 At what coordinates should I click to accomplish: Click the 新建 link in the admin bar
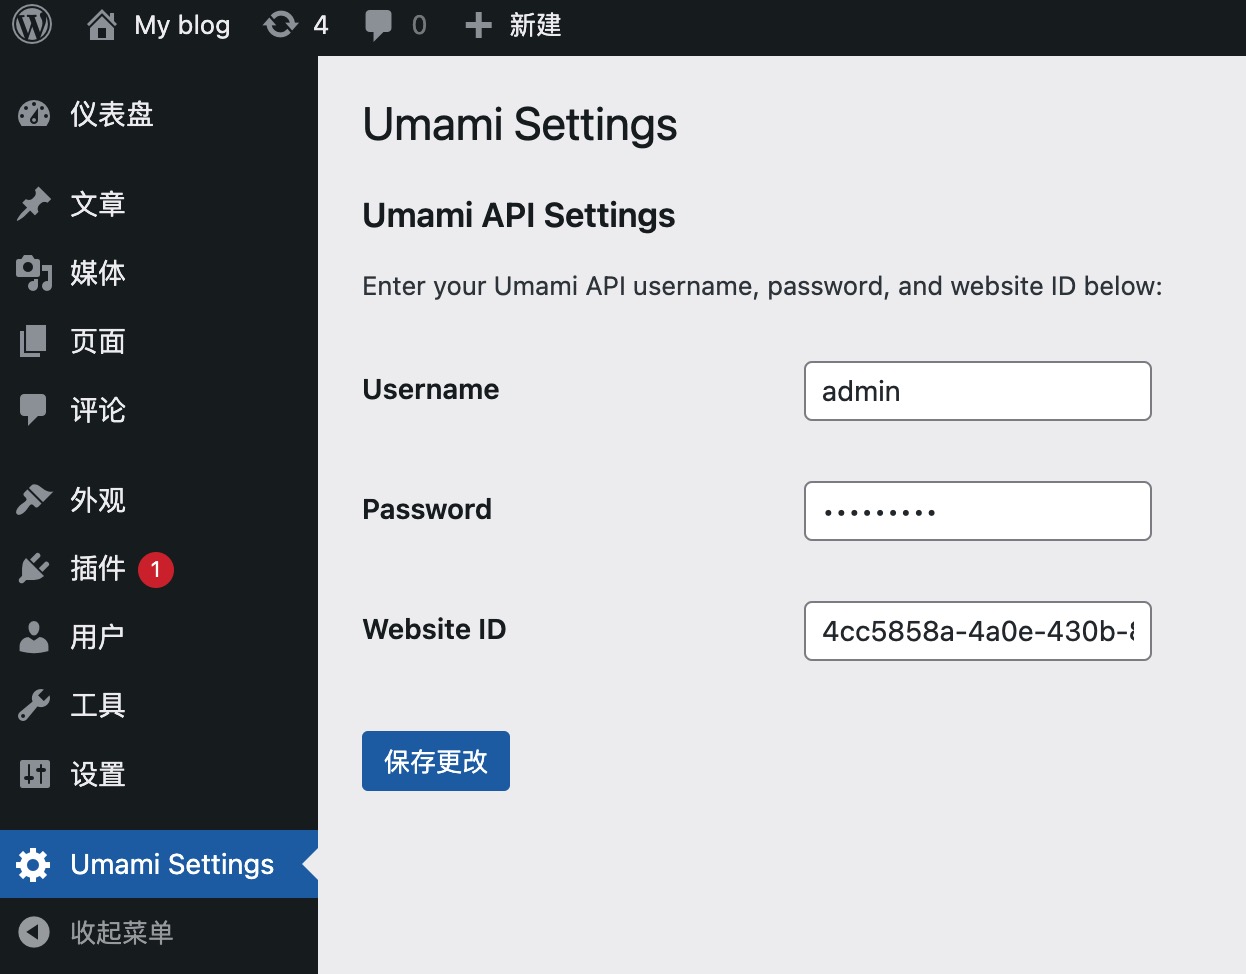[535, 25]
